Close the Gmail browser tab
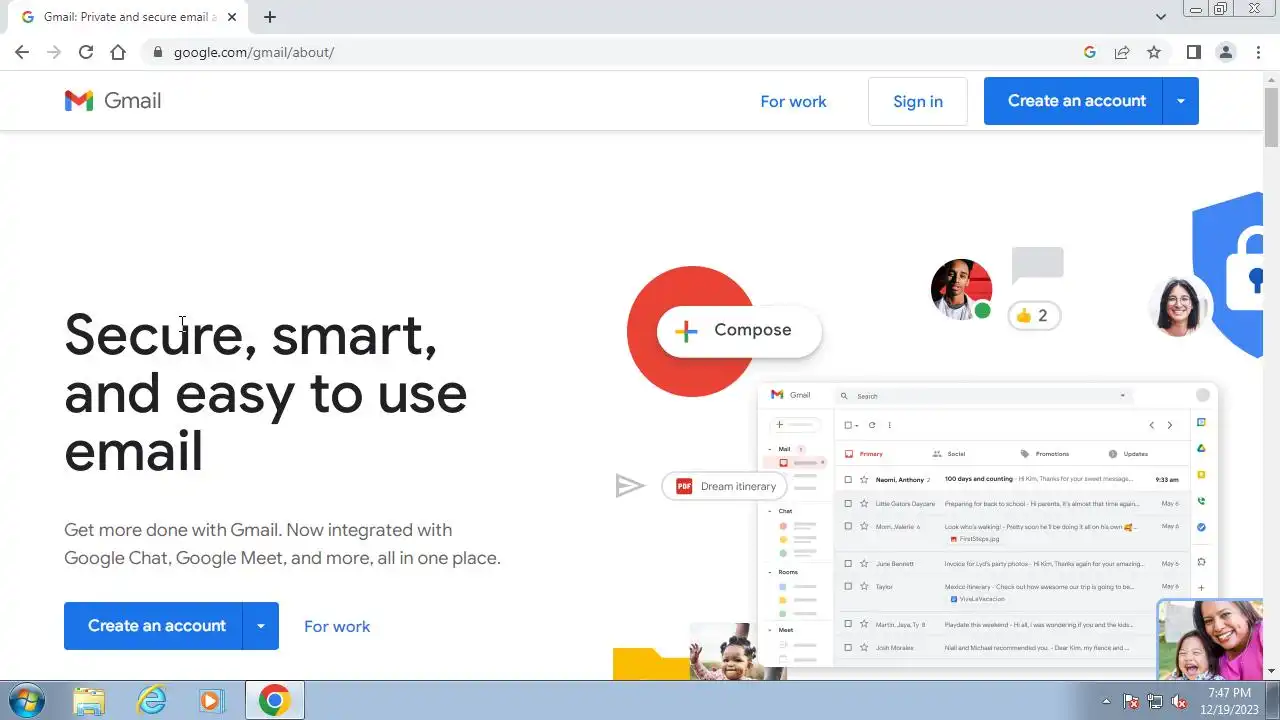 (x=232, y=17)
